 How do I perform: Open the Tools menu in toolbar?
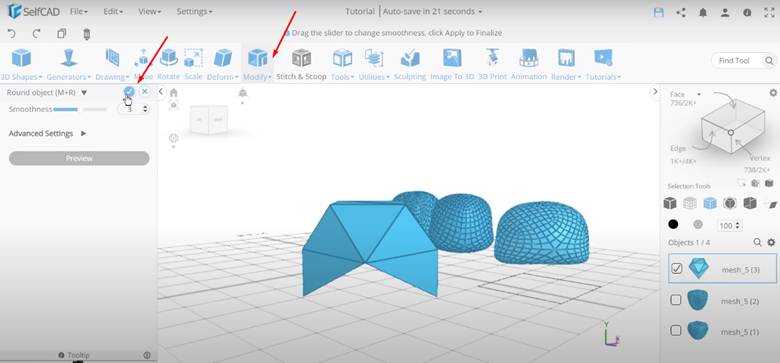[342, 65]
